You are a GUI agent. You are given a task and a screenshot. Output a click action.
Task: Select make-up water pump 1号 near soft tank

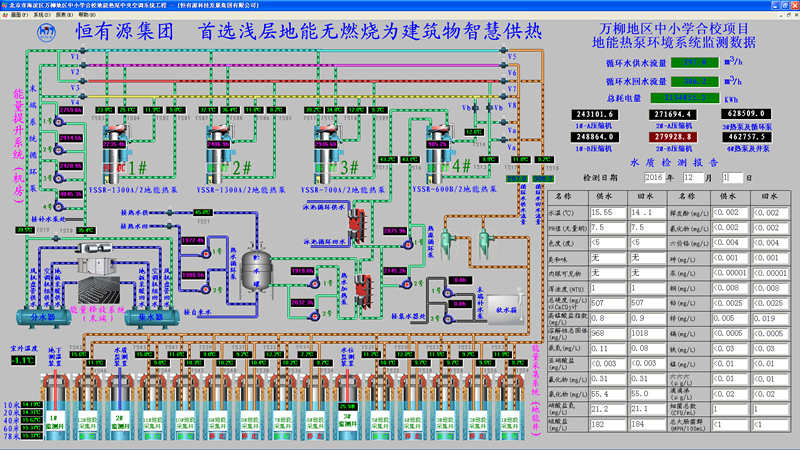(447, 293)
